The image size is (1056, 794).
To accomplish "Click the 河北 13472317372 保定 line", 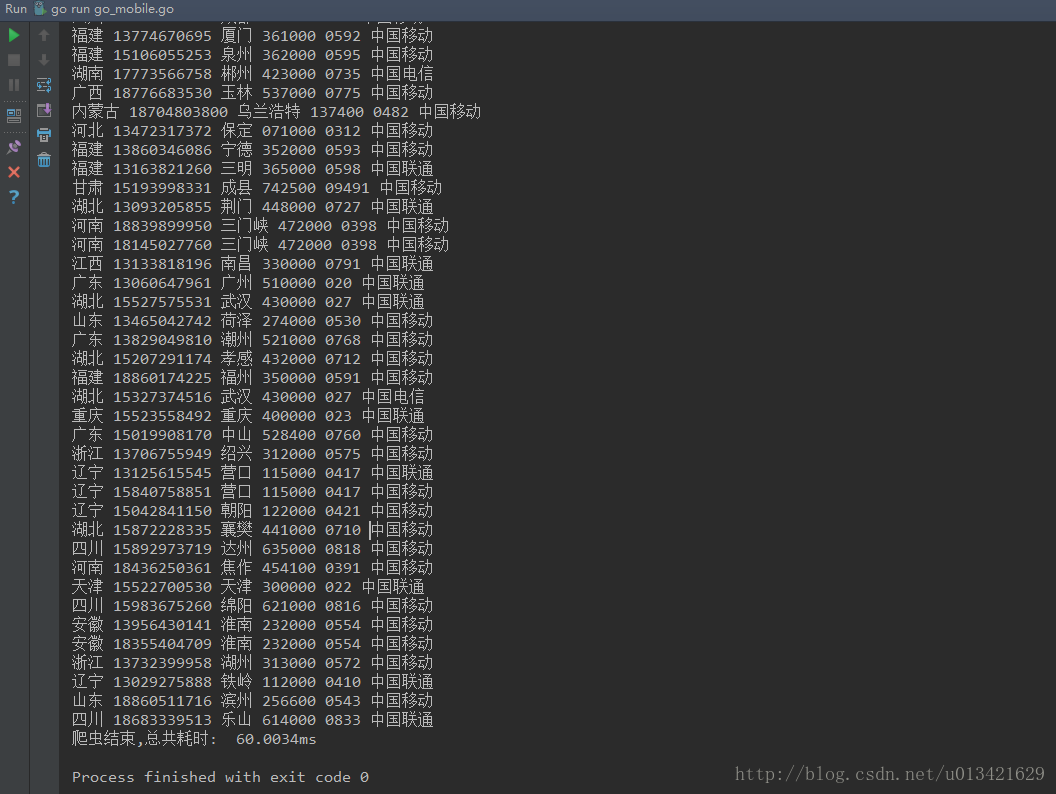I will click(x=252, y=131).
